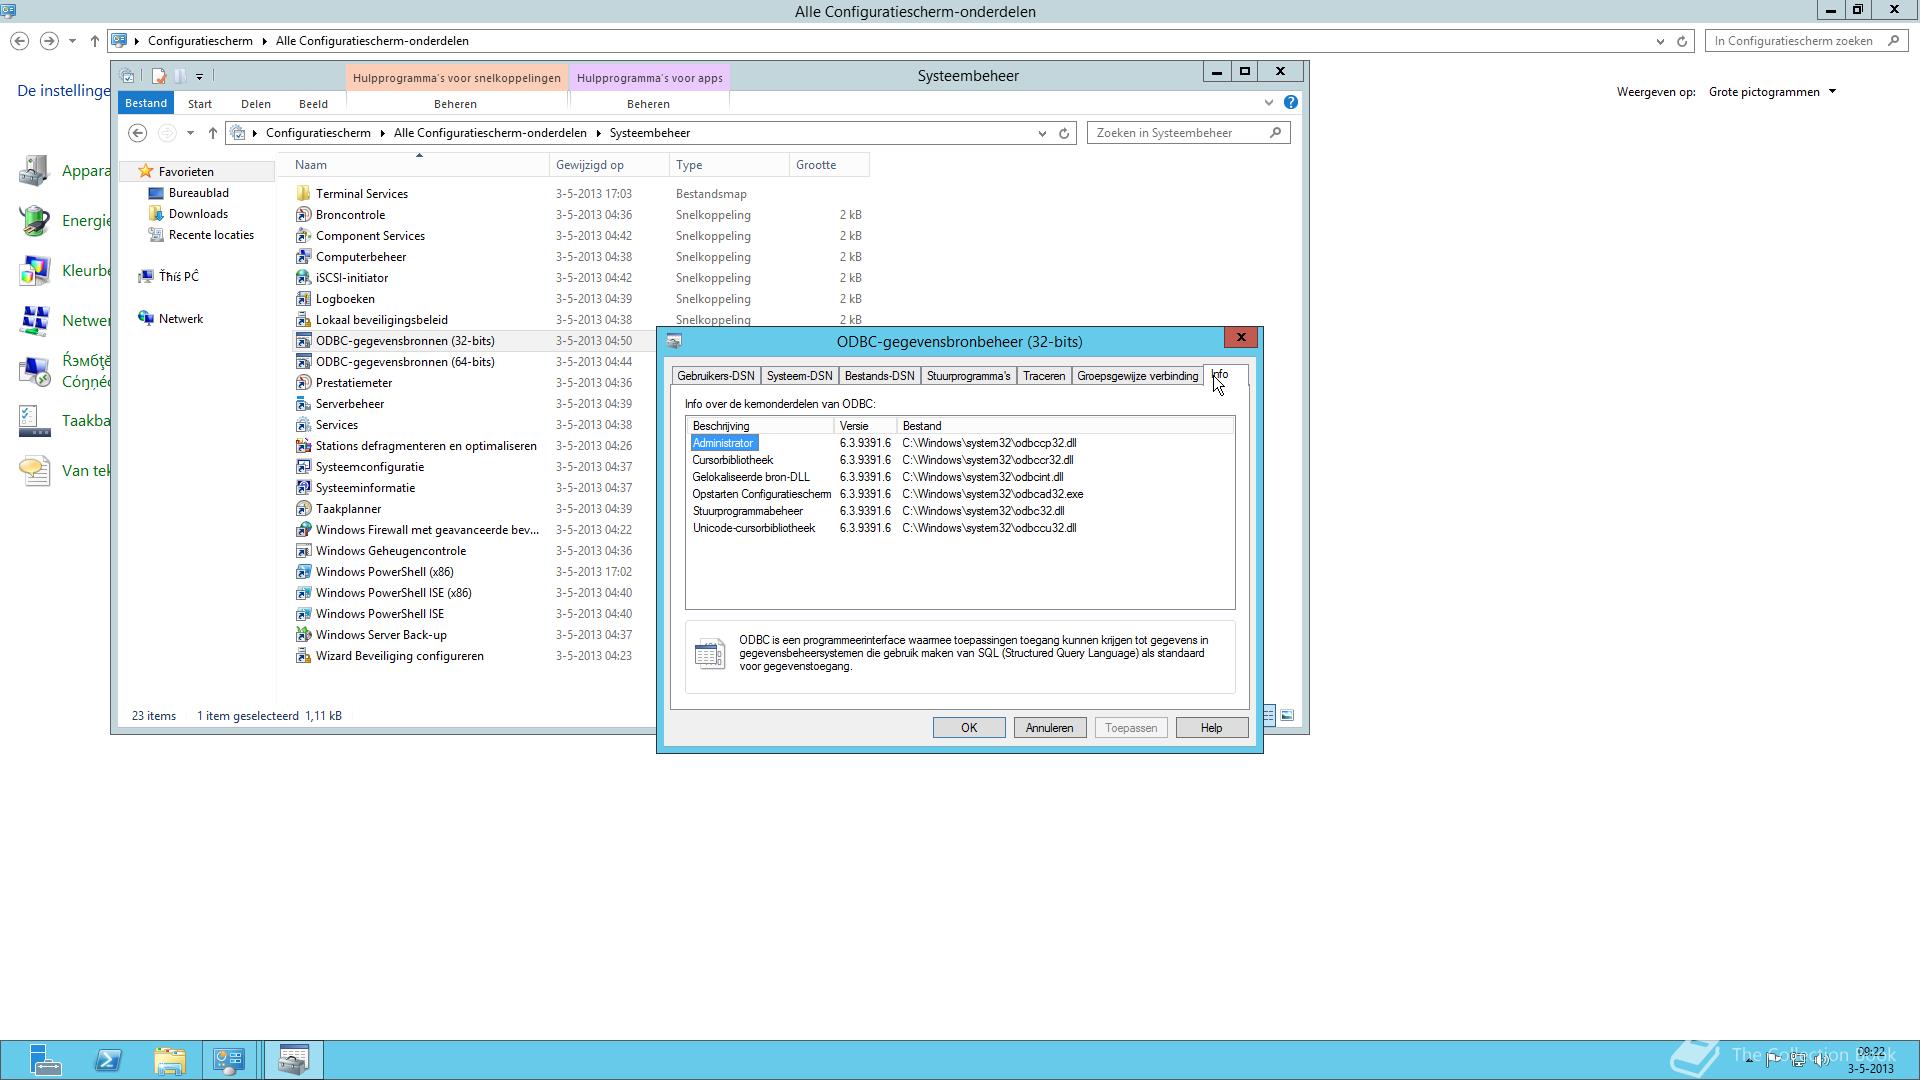Select the Prestatiemeter icon

(303, 383)
